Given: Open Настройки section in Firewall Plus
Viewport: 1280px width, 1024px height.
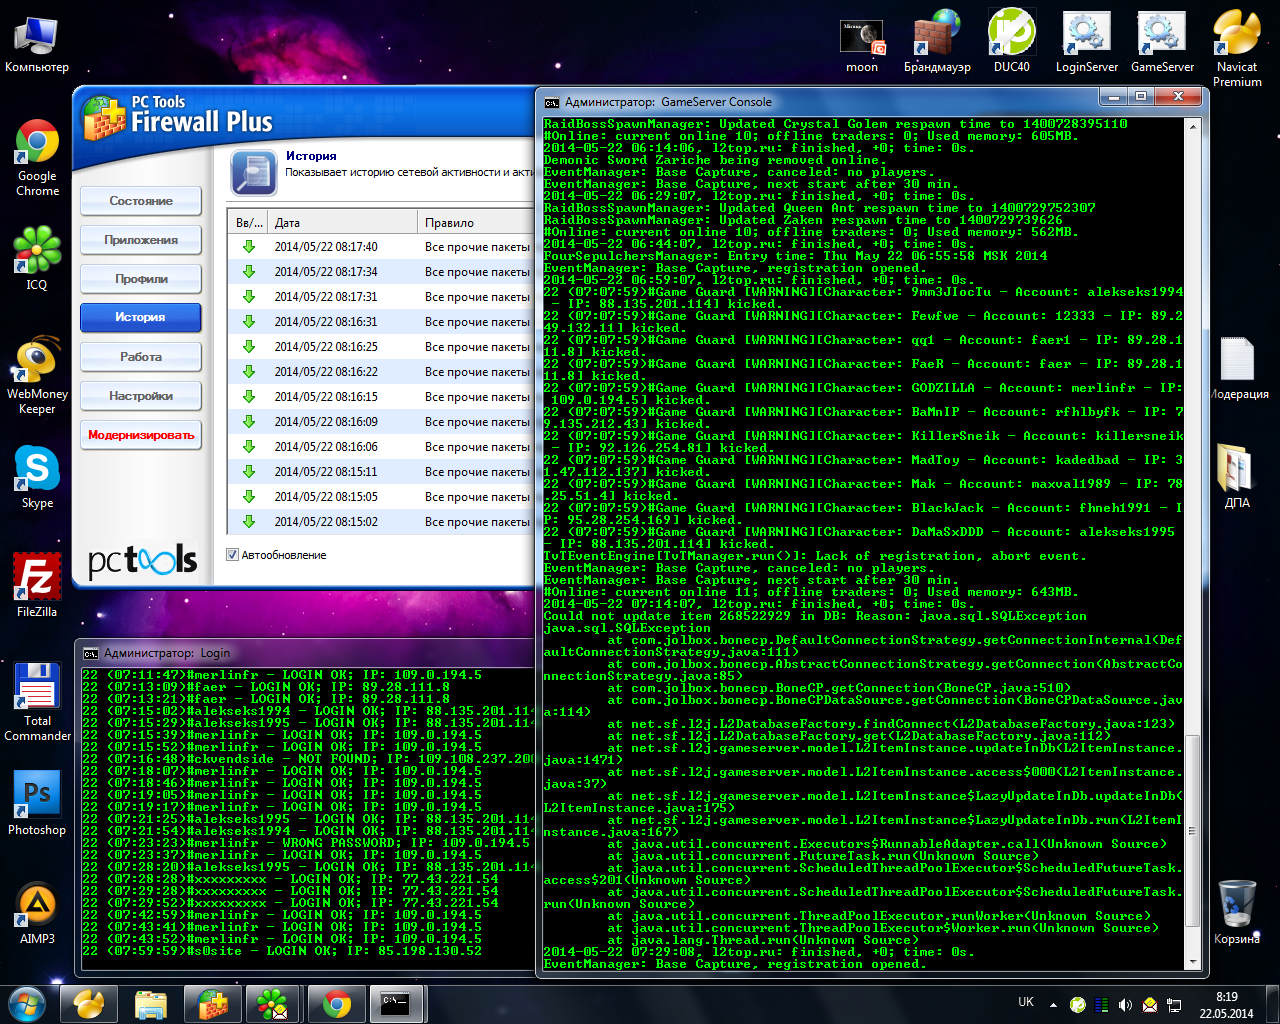Looking at the screenshot, I should 141,396.
